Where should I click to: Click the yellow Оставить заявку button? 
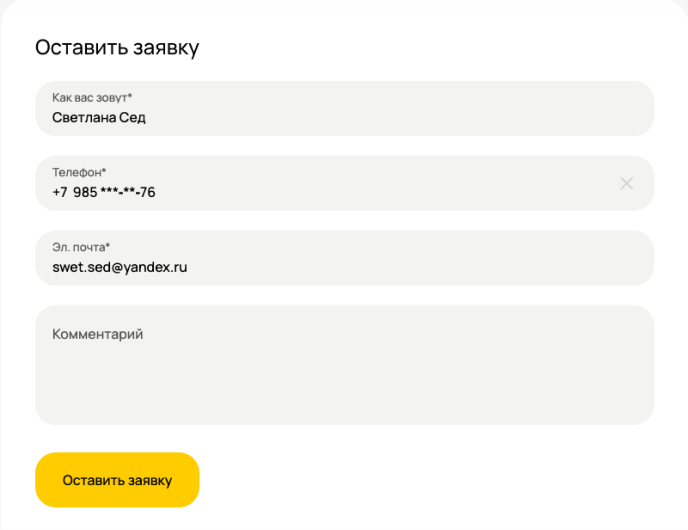[117, 480]
